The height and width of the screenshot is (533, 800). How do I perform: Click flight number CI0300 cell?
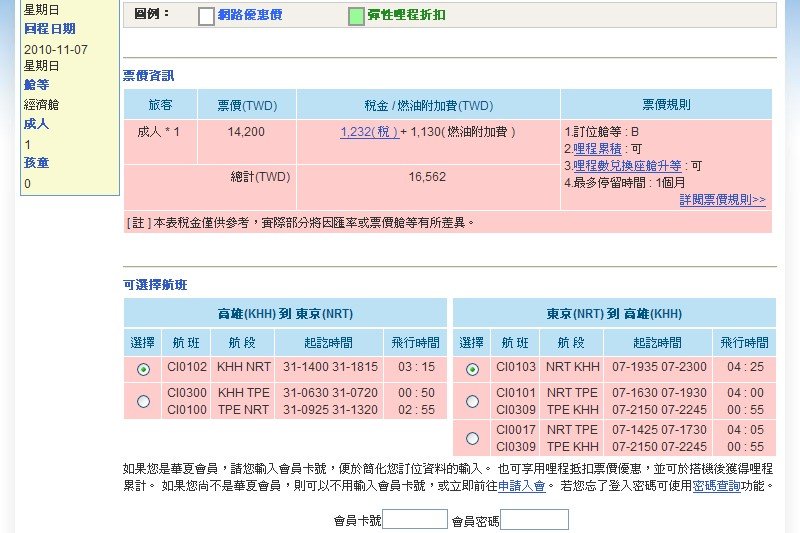coord(187,393)
